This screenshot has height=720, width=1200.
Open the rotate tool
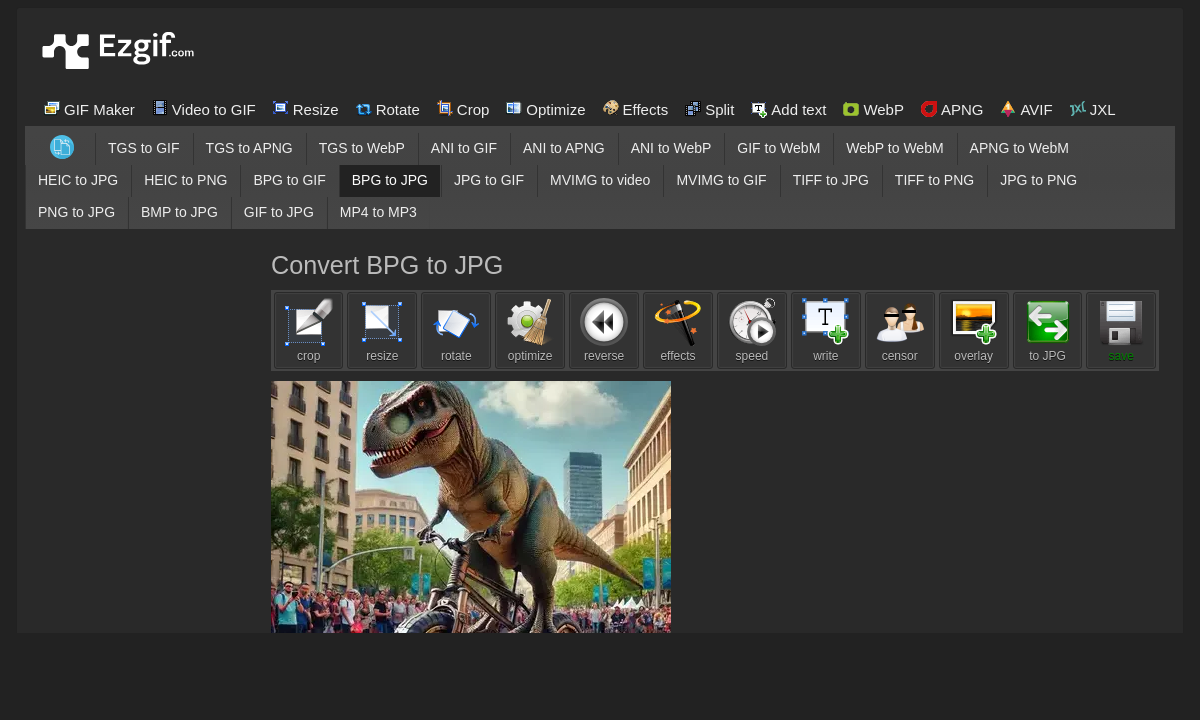pyautogui.click(x=456, y=330)
